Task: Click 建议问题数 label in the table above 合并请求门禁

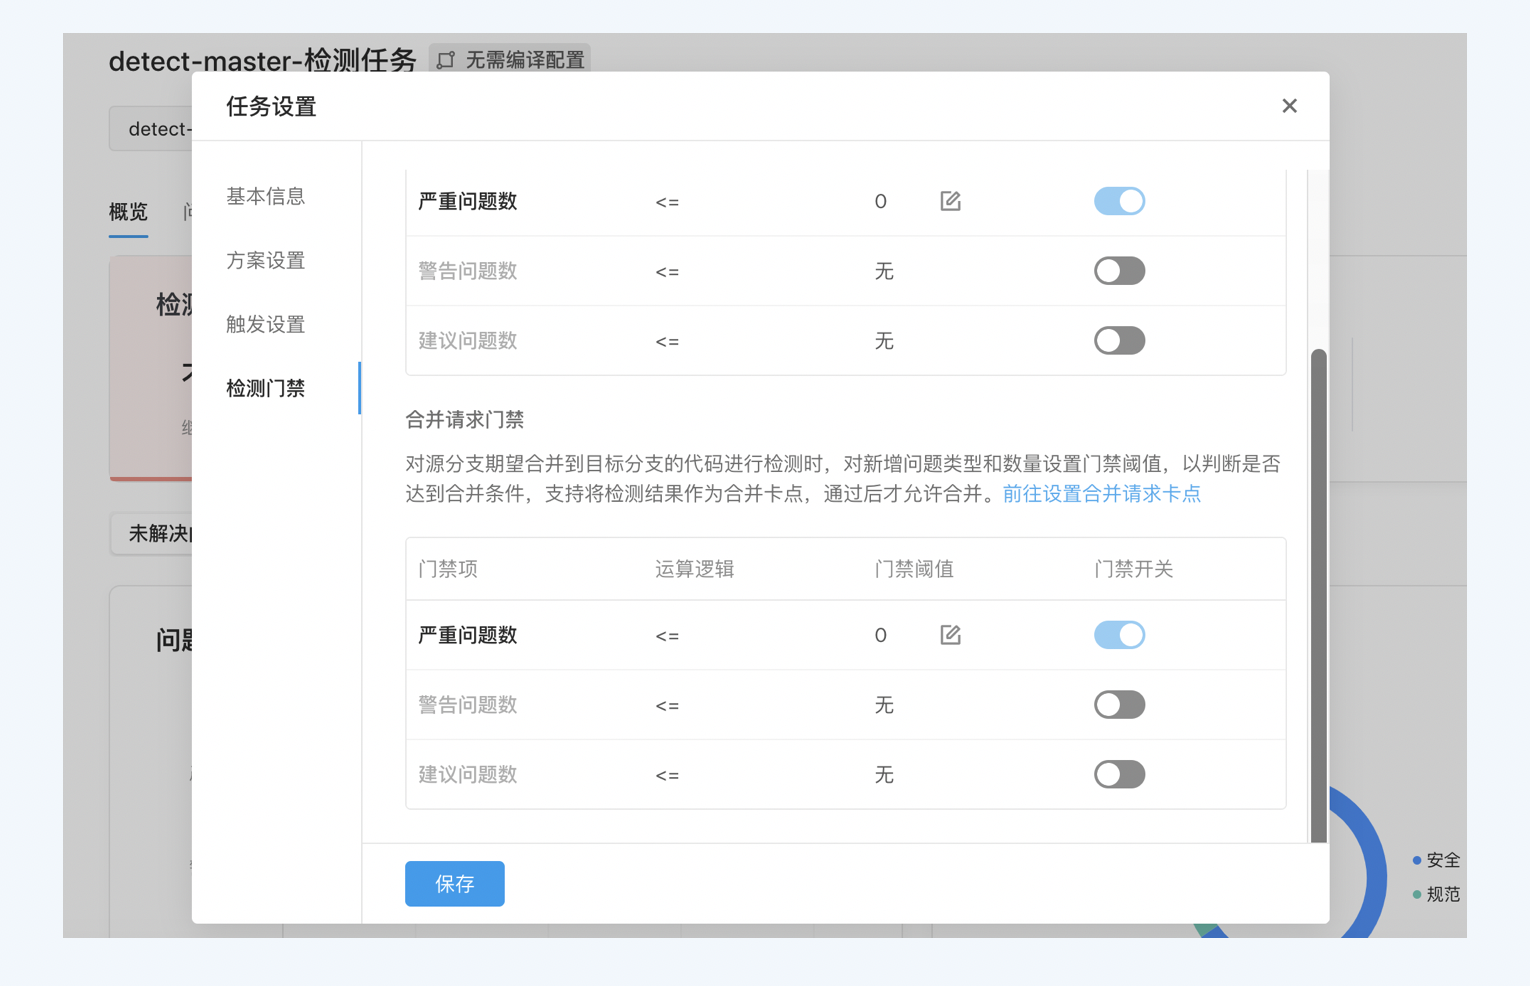Action: 468,341
